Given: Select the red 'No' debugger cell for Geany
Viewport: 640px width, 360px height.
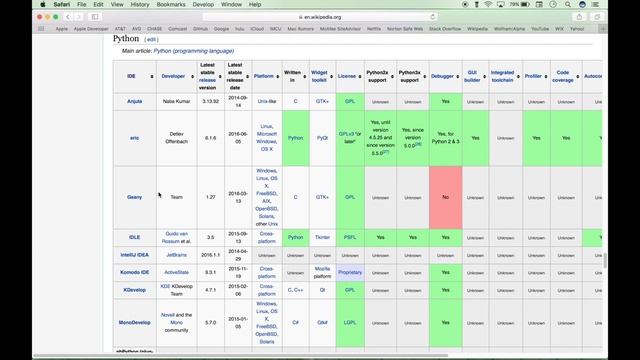Looking at the screenshot, I should pyautogui.click(x=445, y=197).
